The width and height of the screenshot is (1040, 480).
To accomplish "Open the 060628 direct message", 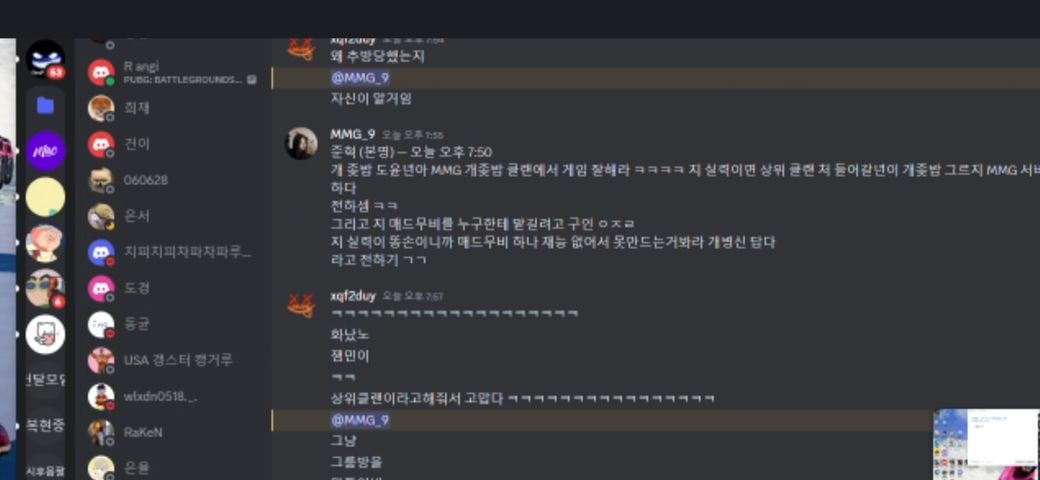I will pyautogui.click(x=174, y=180).
